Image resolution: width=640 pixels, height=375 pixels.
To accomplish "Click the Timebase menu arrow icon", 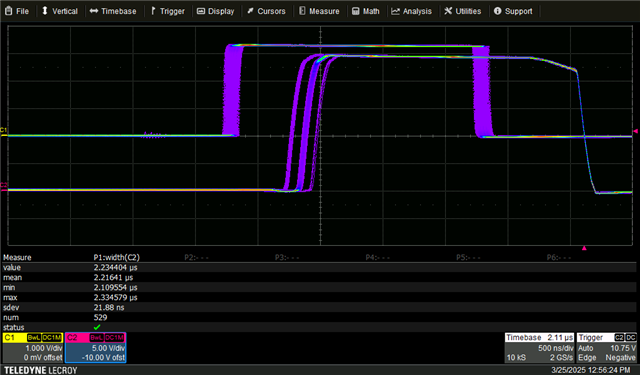I will [94, 11].
